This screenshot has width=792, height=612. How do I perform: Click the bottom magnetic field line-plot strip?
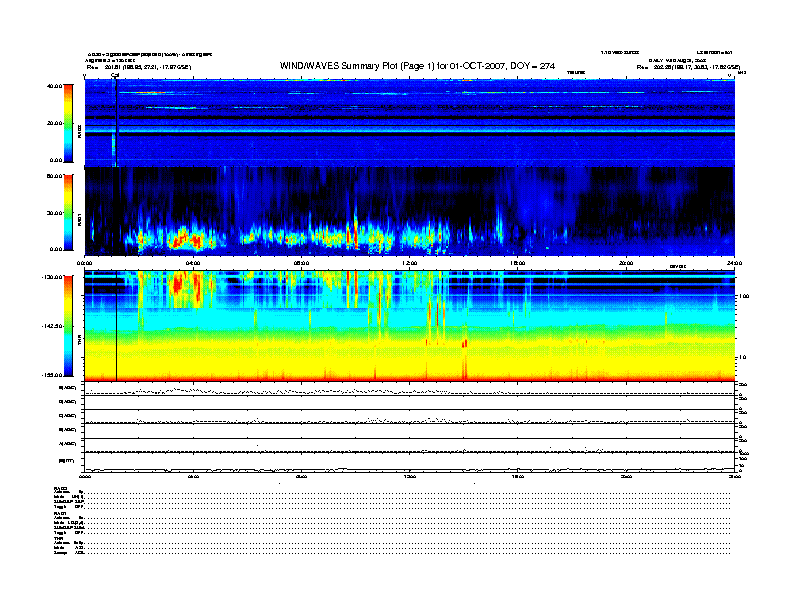pos(410,462)
